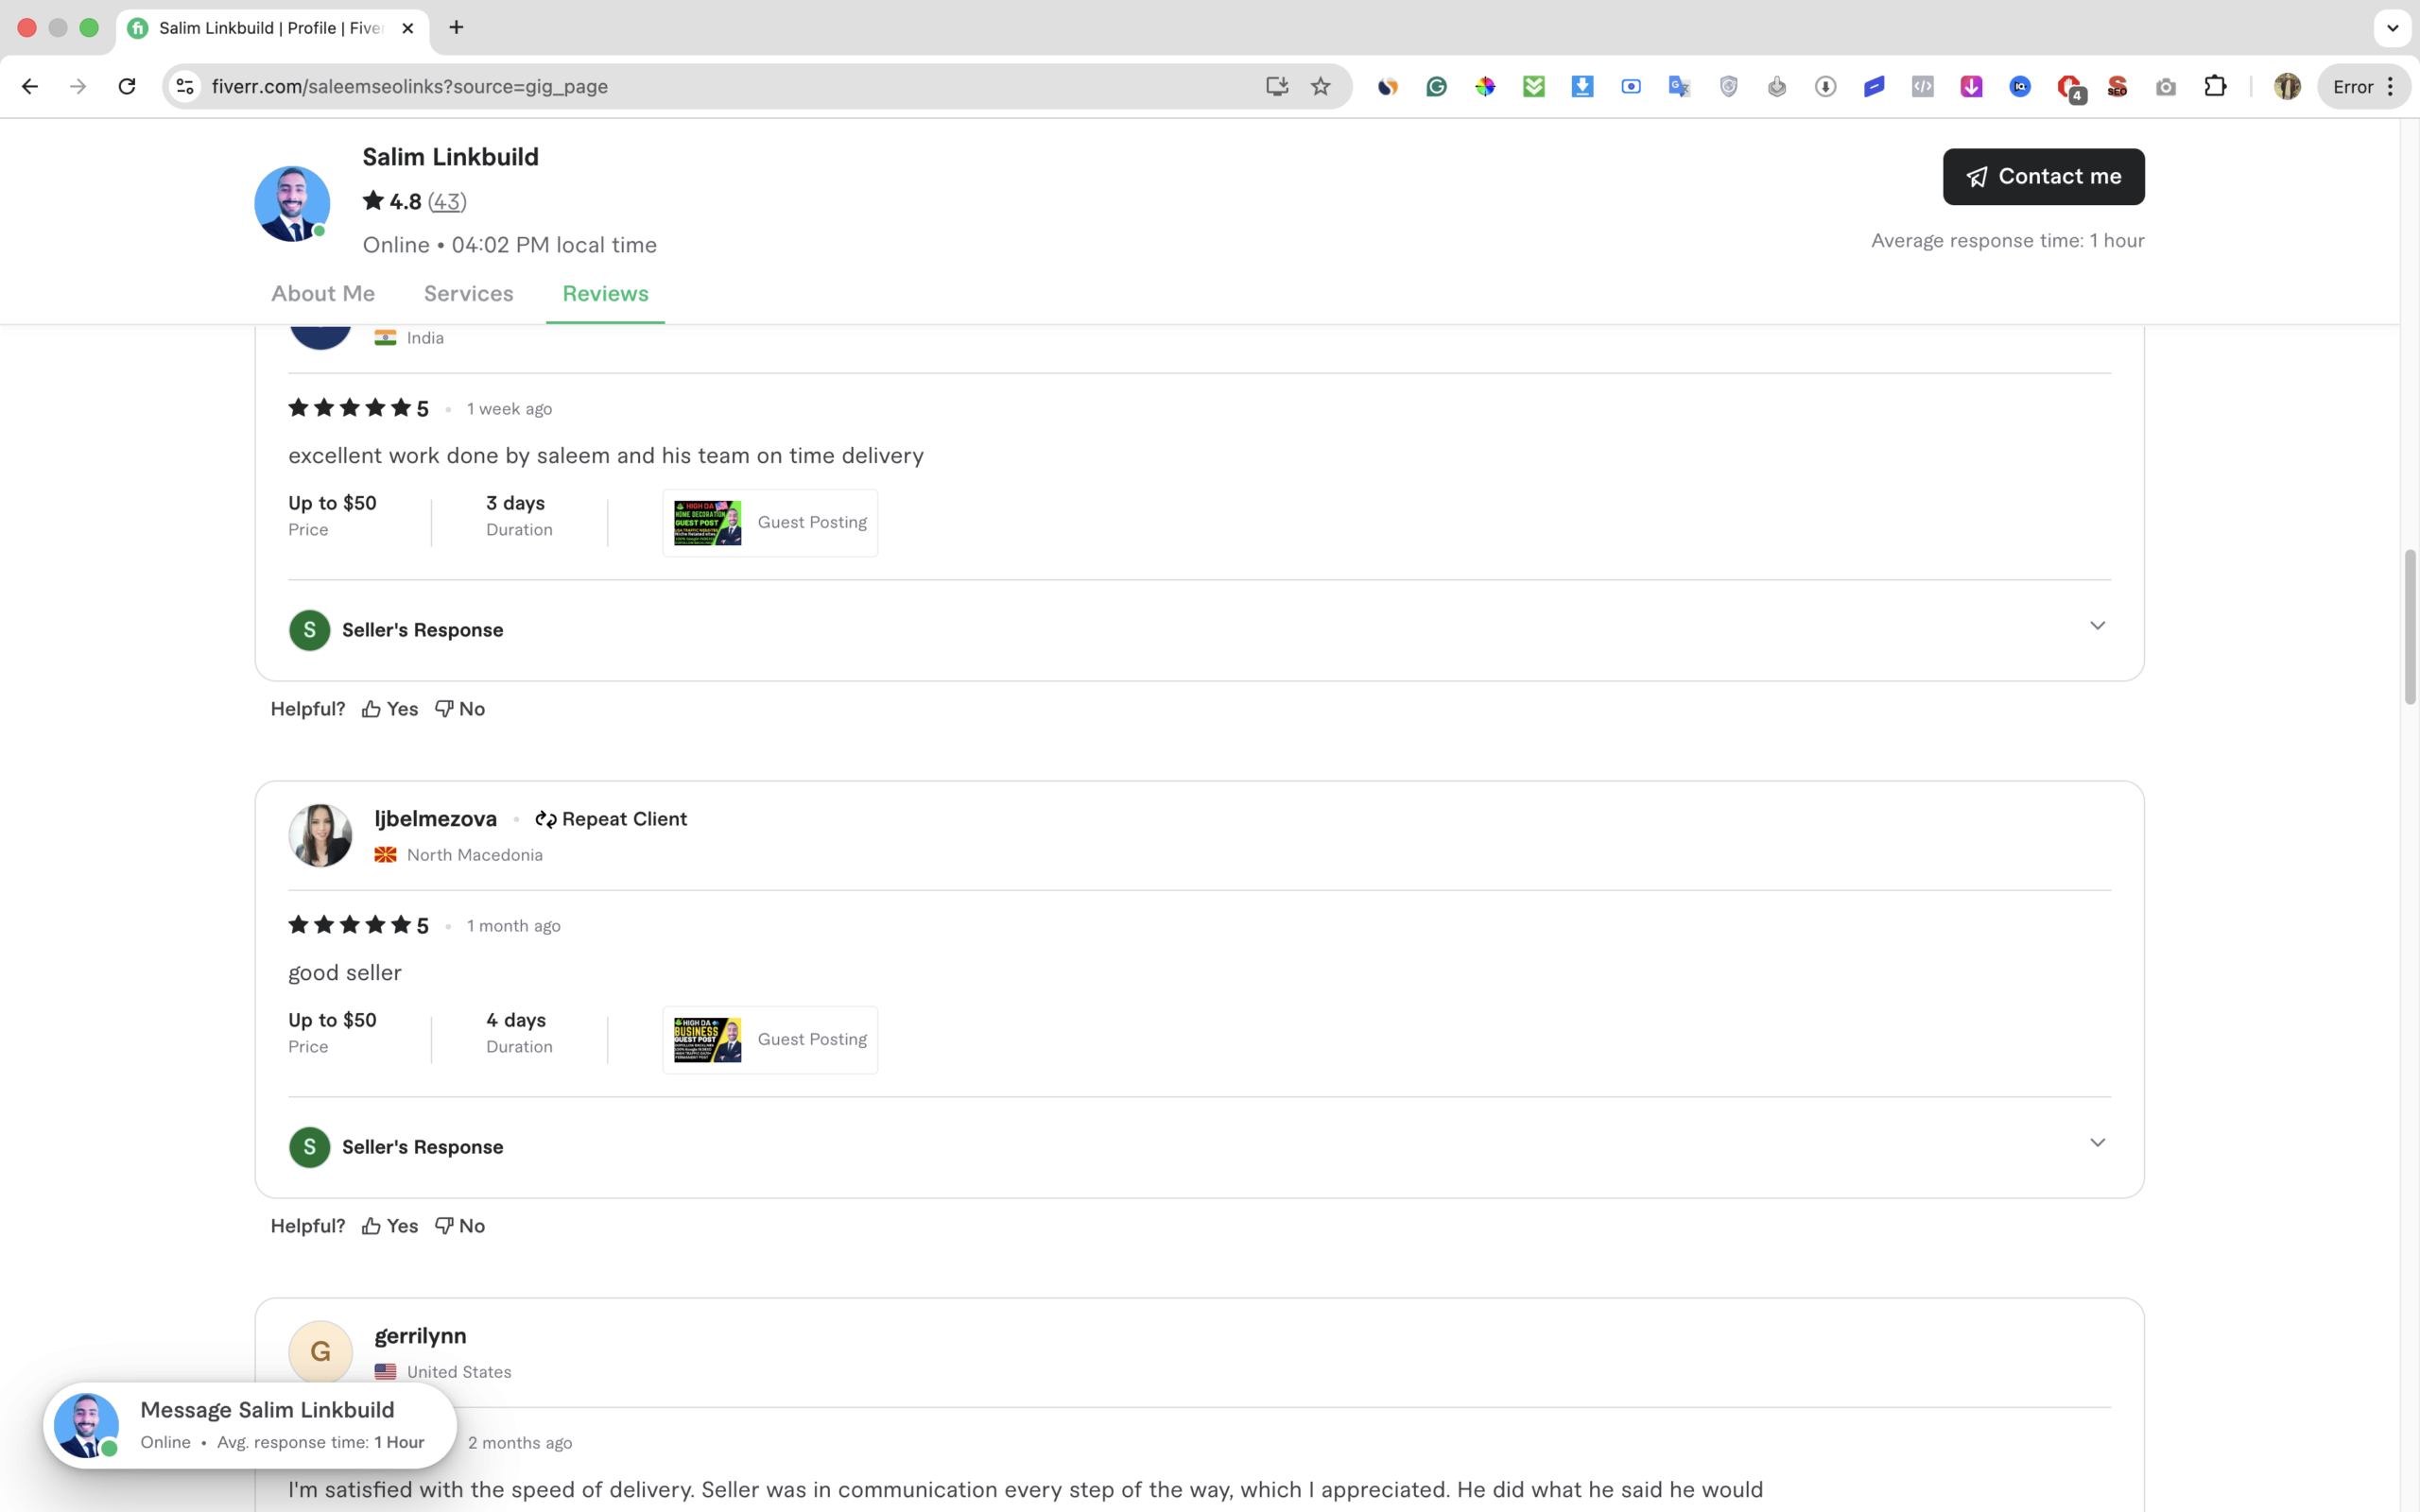Reload the Fiverr profile page
Viewport: 2420px width, 1512px height.
click(126, 86)
